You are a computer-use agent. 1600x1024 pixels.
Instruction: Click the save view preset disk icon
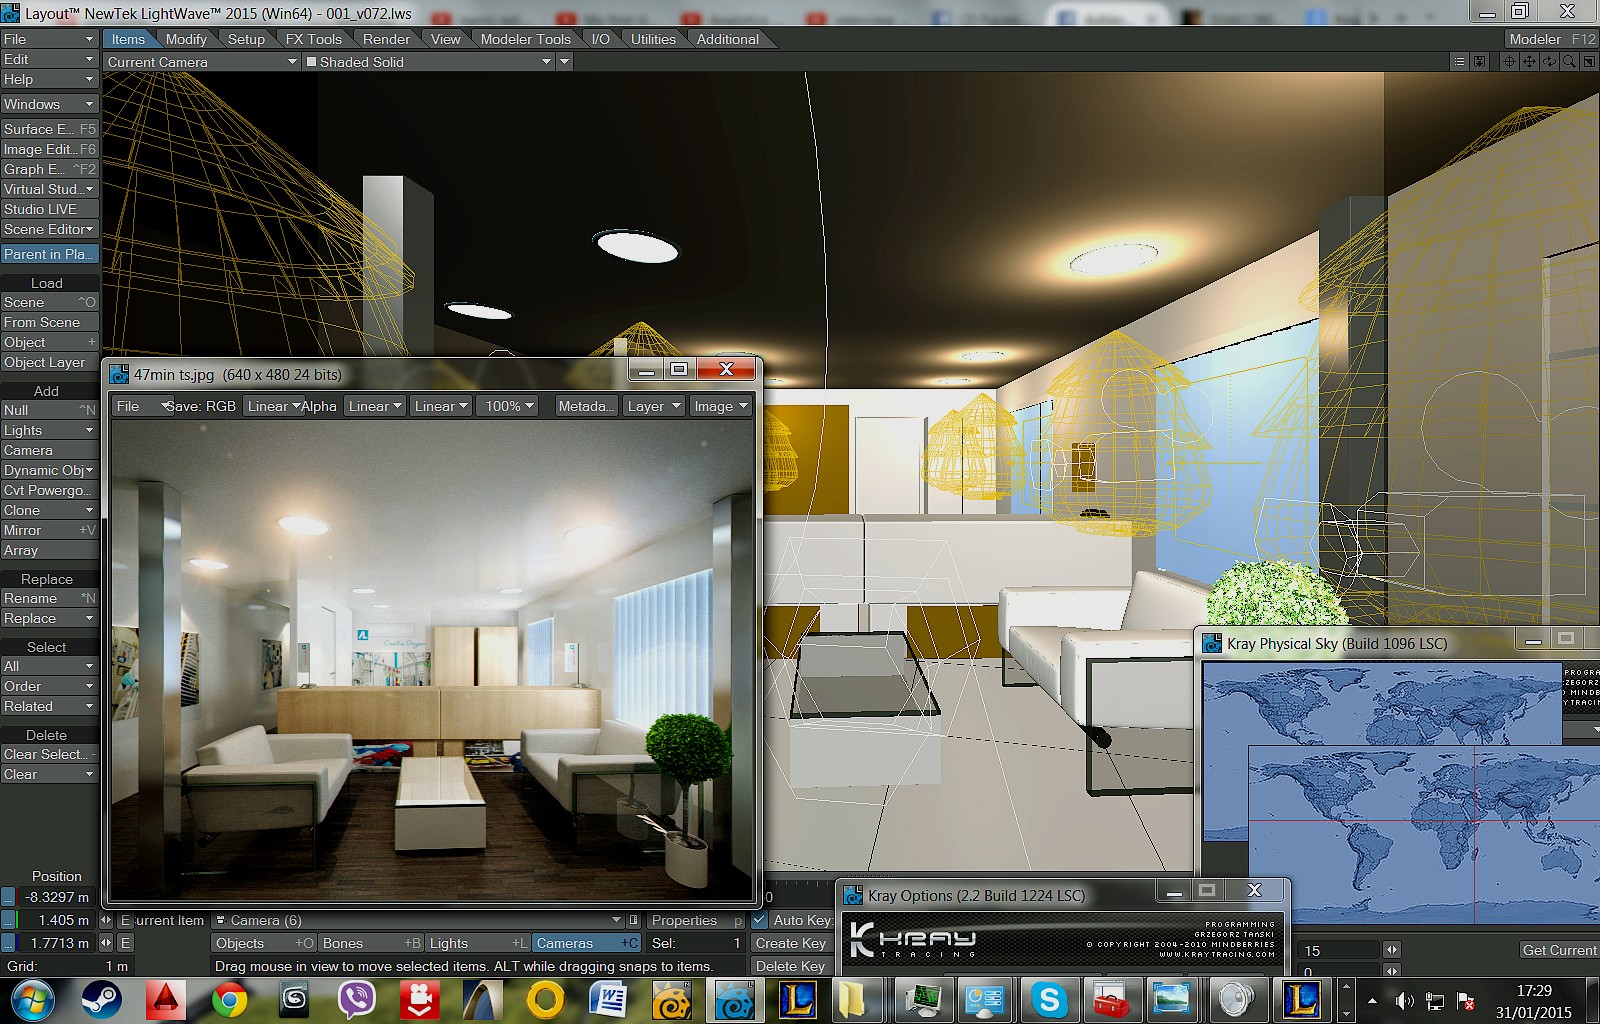[x=1480, y=62]
